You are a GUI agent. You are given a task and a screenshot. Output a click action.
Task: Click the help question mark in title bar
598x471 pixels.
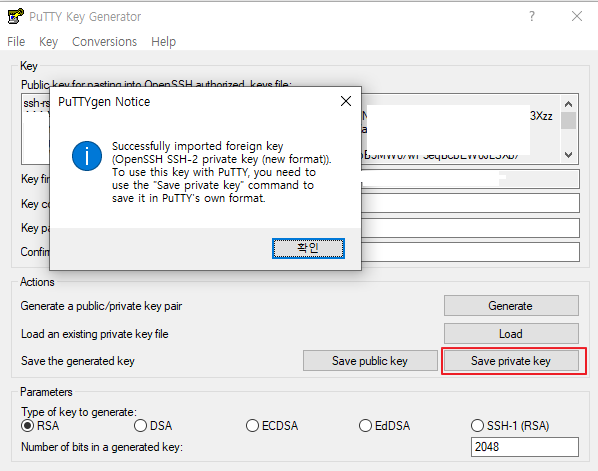click(532, 16)
